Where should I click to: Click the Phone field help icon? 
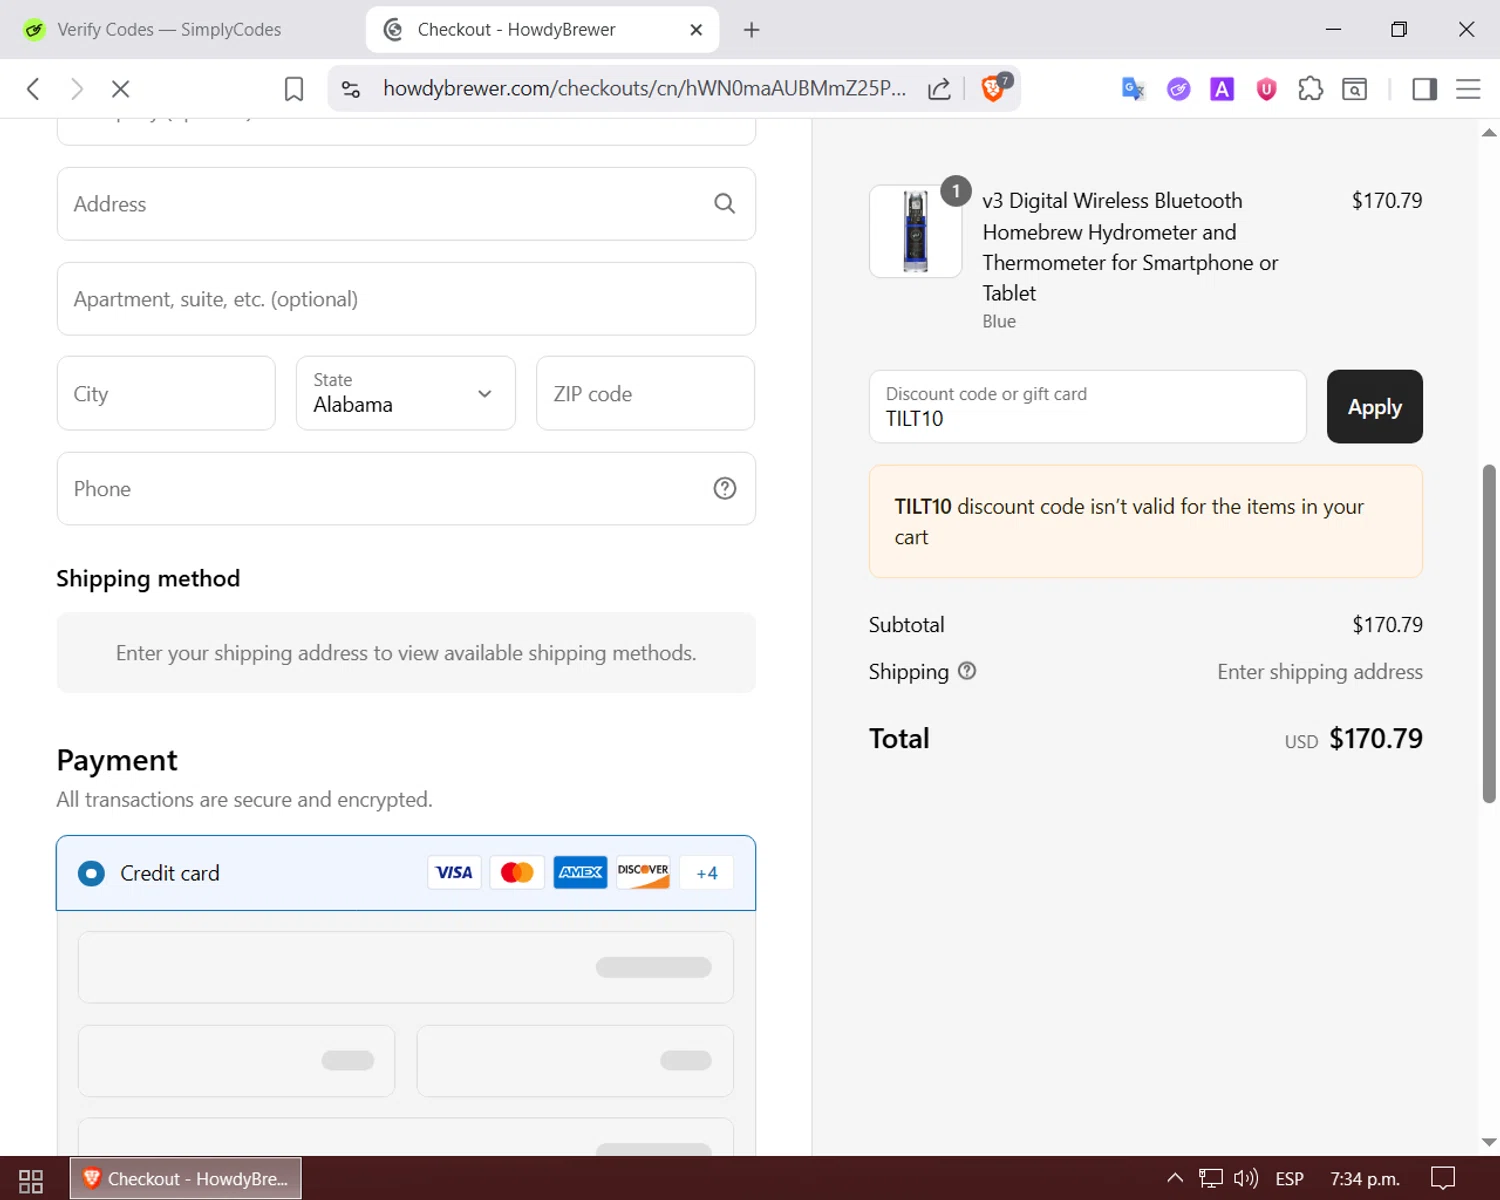(x=725, y=488)
